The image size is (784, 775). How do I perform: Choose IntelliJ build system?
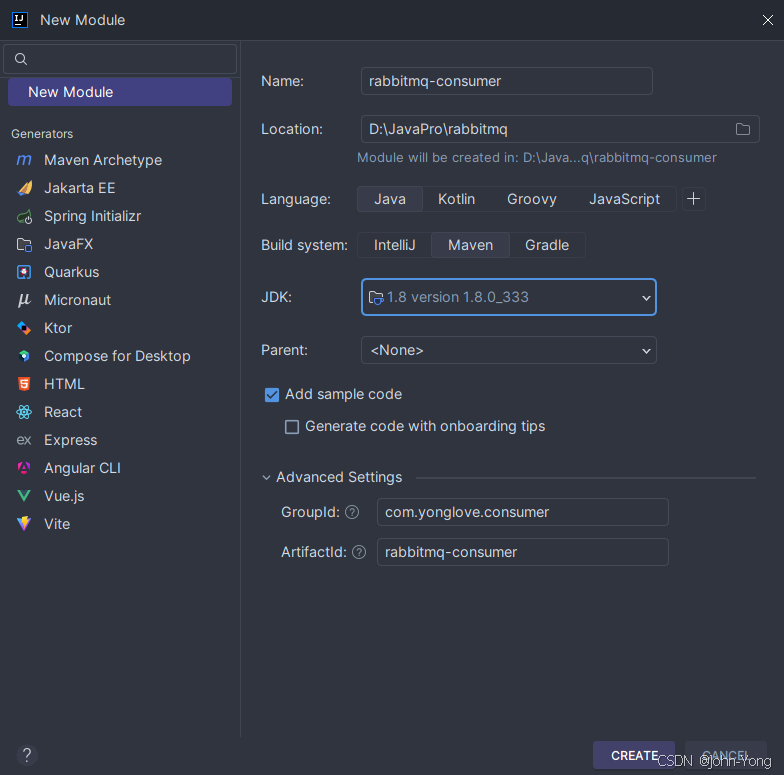coord(394,245)
